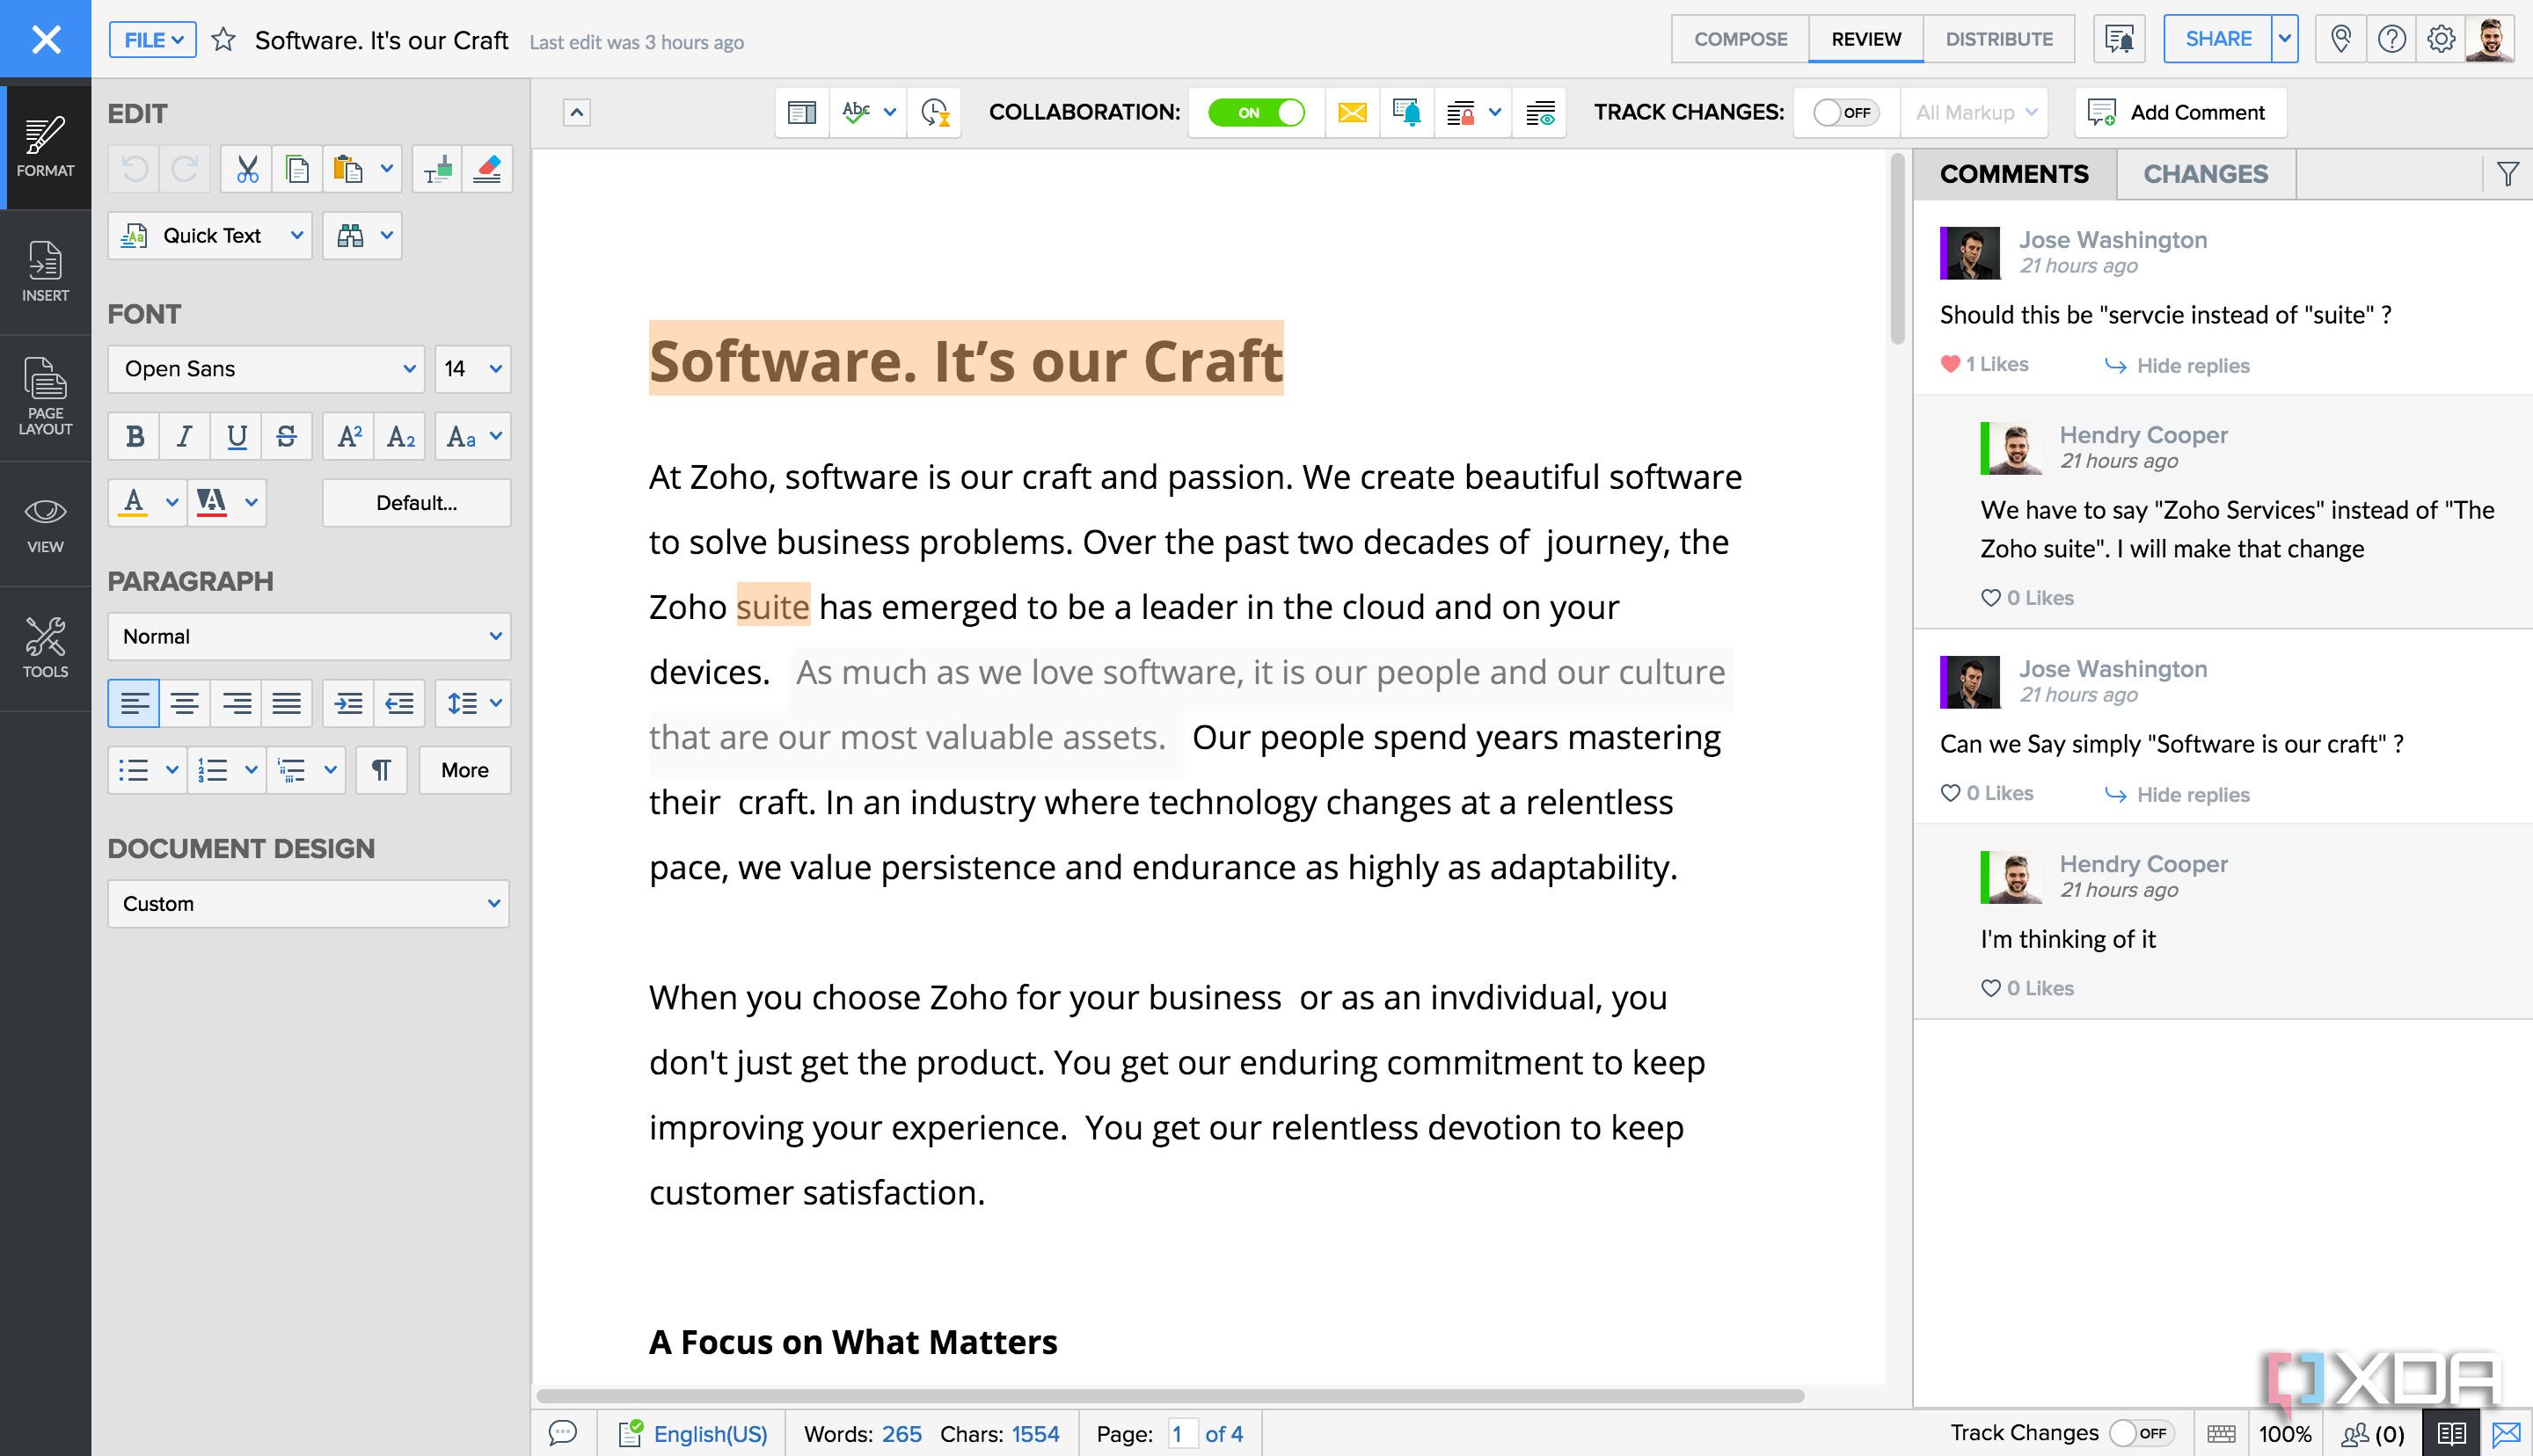Copy selection with the copy icon

[x=297, y=169]
